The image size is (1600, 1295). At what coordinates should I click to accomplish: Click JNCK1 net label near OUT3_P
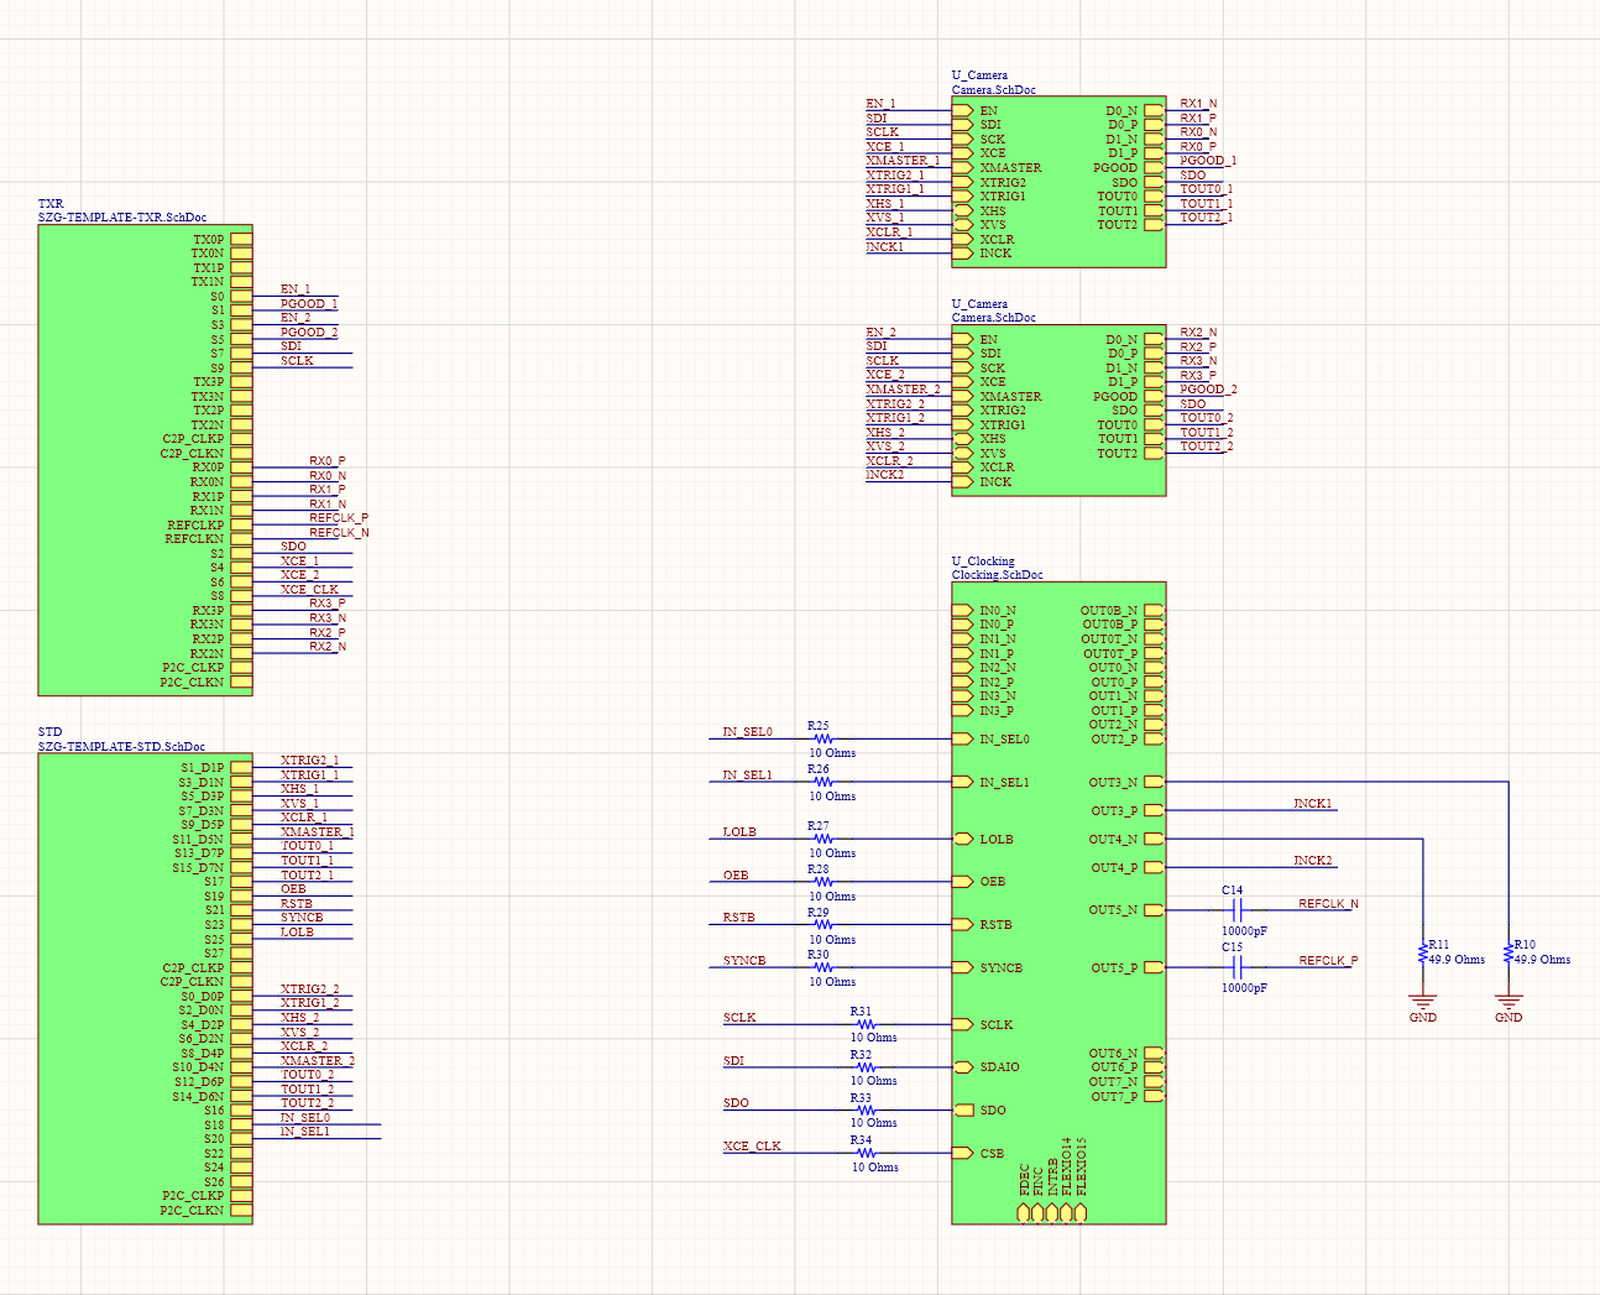point(1312,803)
